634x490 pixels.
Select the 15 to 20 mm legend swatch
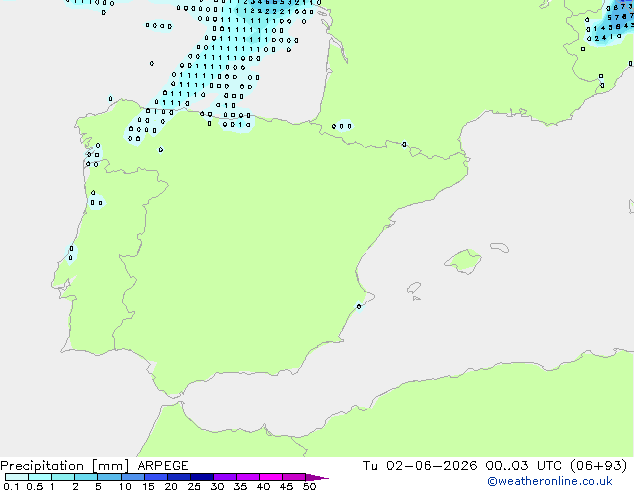[x=156, y=477]
